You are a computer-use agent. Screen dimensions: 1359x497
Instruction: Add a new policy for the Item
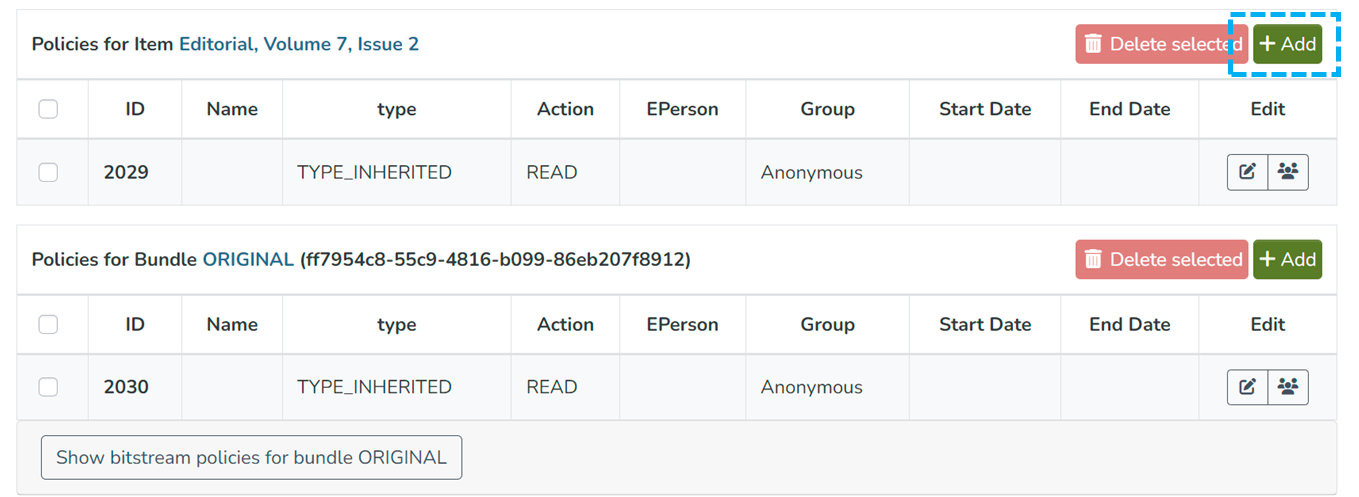click(x=1287, y=44)
